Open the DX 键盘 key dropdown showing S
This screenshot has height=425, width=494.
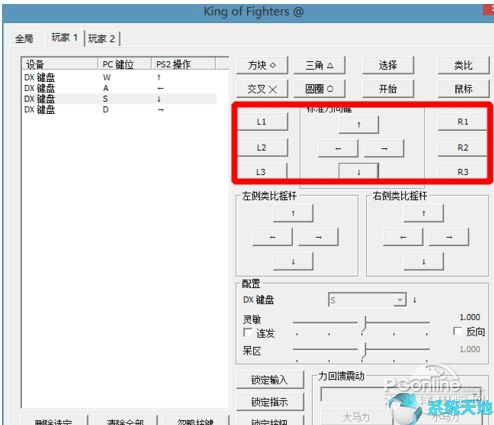(x=367, y=300)
